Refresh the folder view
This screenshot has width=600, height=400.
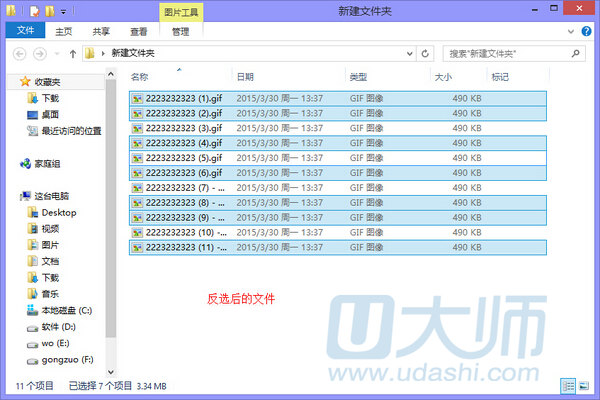(425, 54)
